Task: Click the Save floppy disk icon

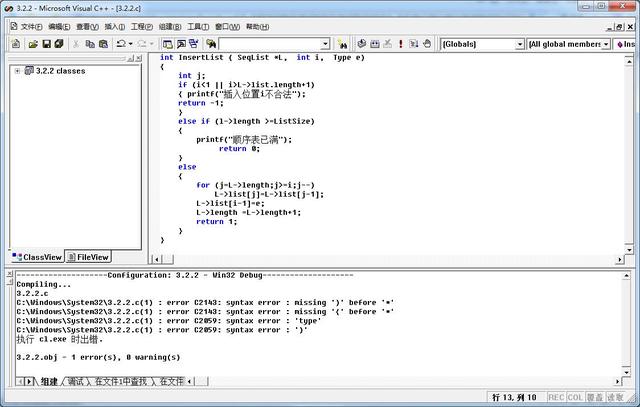Action: [x=46, y=44]
